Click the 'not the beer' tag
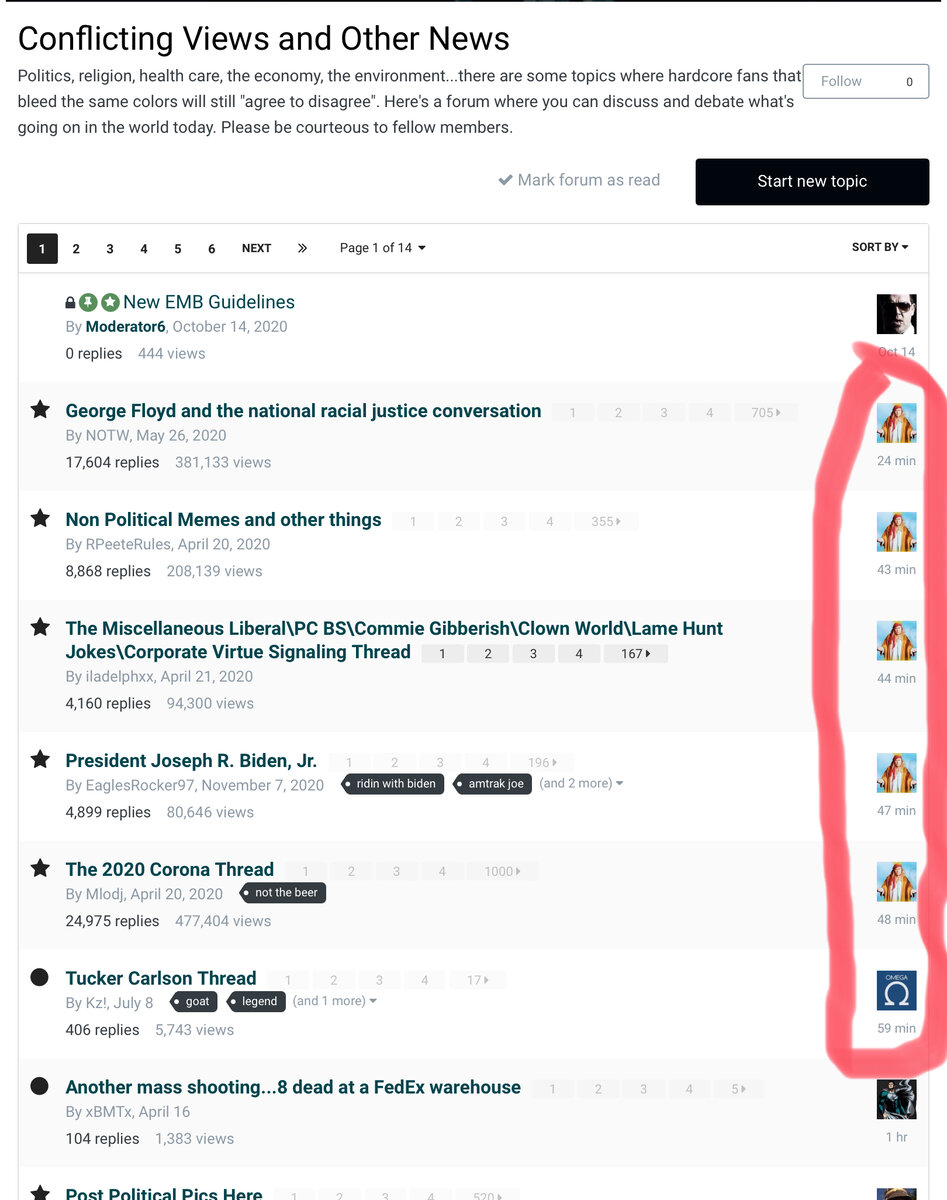This screenshot has width=947, height=1200. tap(285, 893)
